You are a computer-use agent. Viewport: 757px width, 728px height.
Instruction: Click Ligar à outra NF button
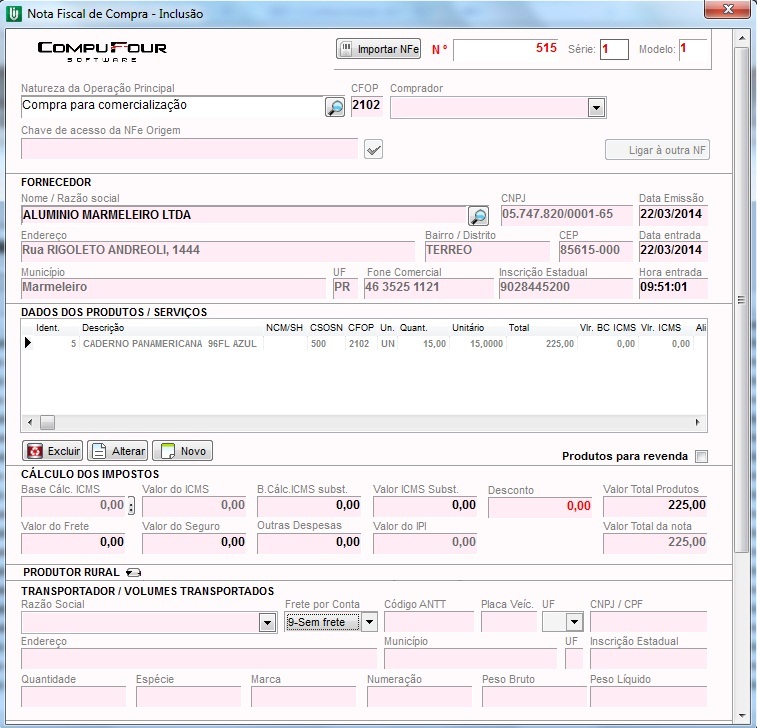657,150
